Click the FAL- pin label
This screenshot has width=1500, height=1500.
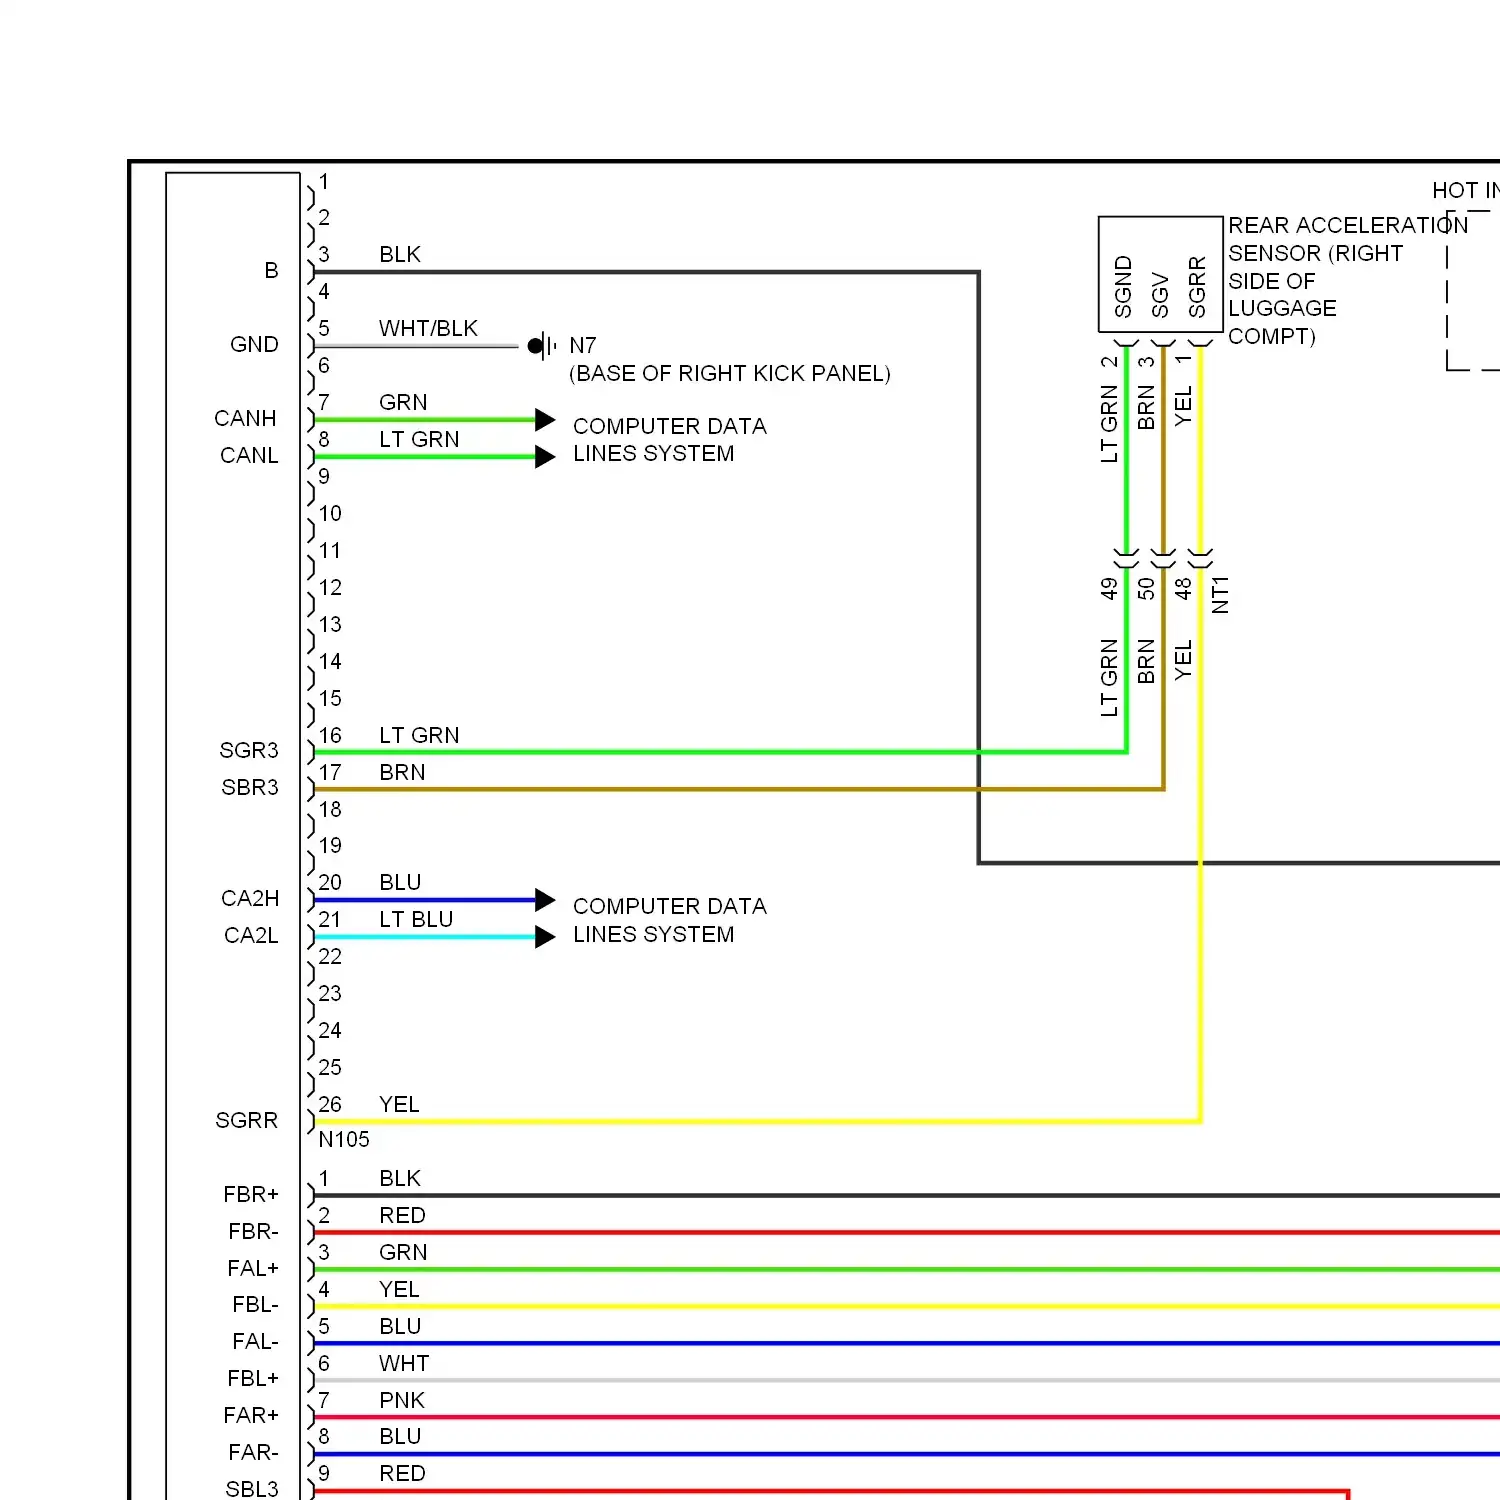[256, 1342]
